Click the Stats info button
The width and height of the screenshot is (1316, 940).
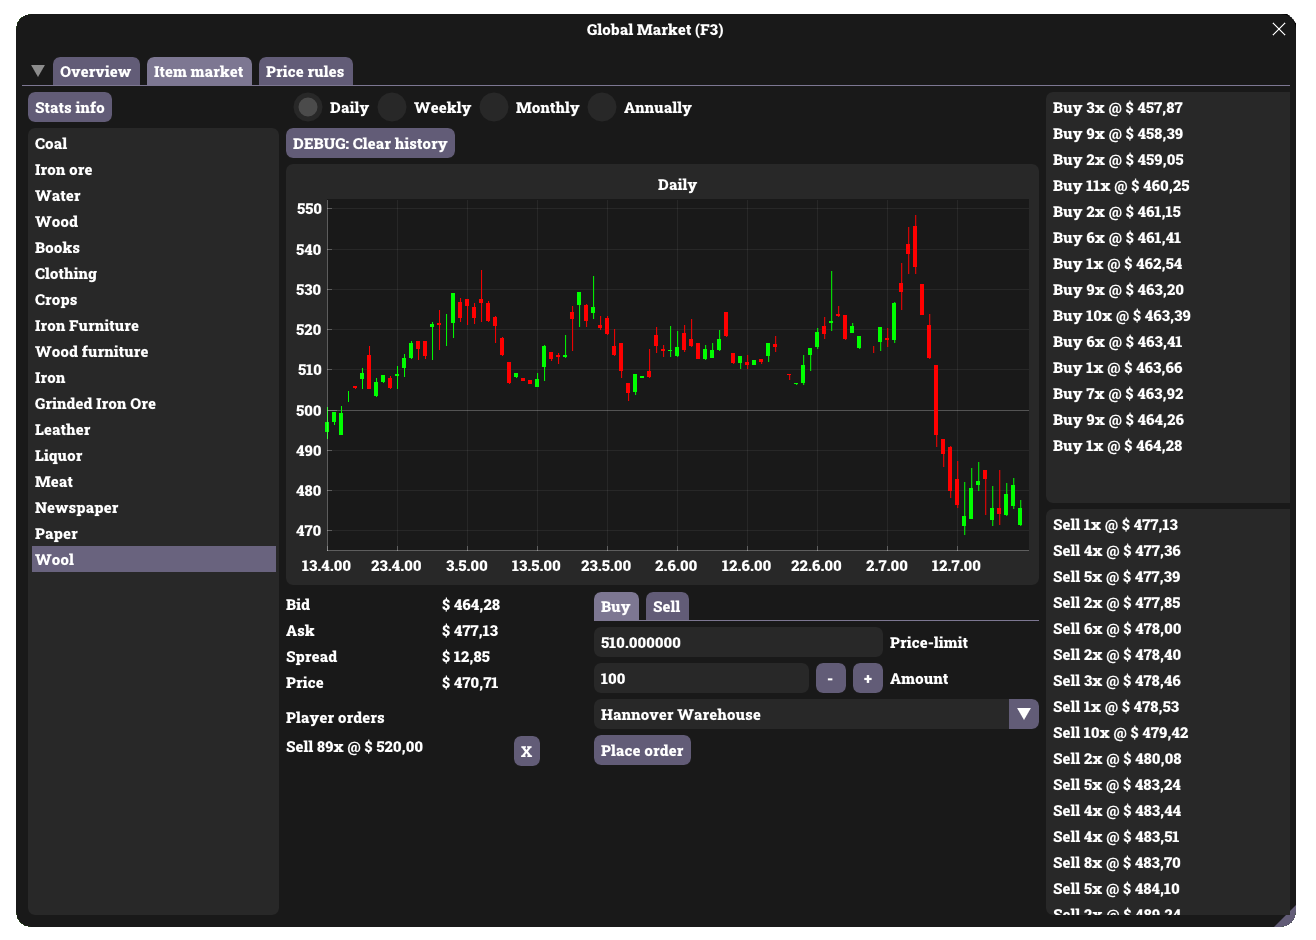pos(70,107)
